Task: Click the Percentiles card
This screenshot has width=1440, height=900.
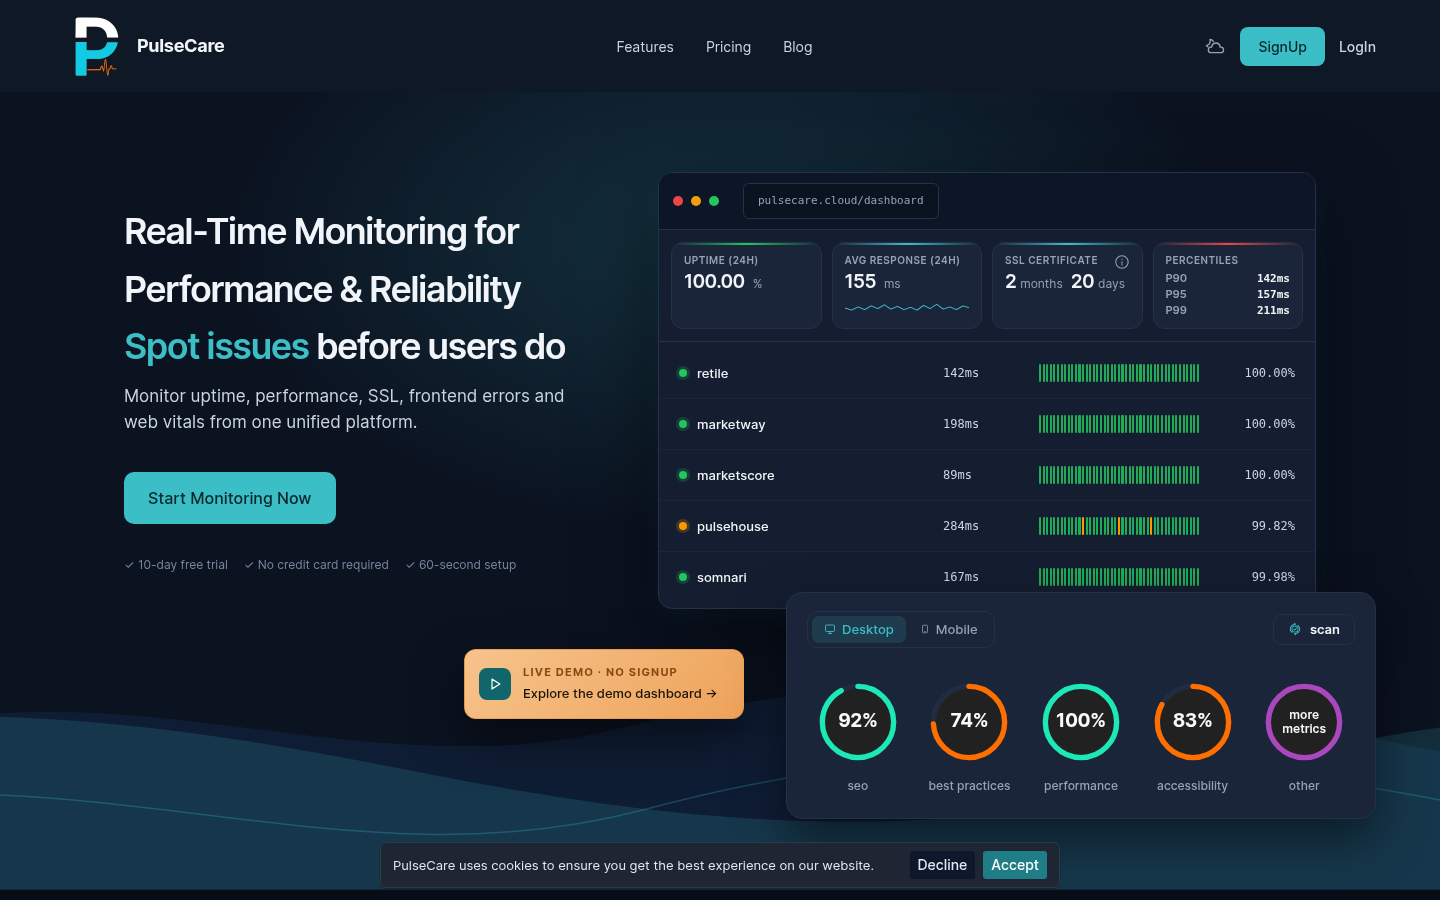Action: [1228, 285]
